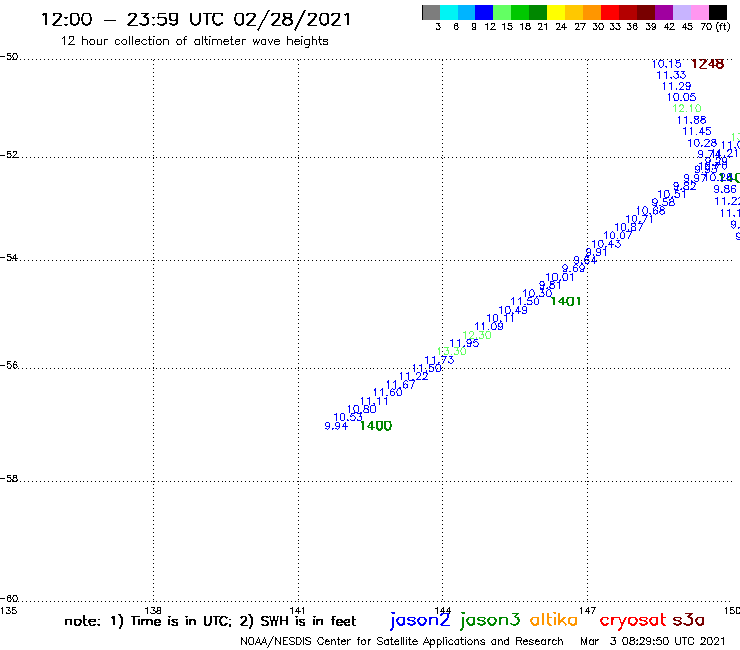Click the s3a satellite label
The image size is (740, 650).
689,620
